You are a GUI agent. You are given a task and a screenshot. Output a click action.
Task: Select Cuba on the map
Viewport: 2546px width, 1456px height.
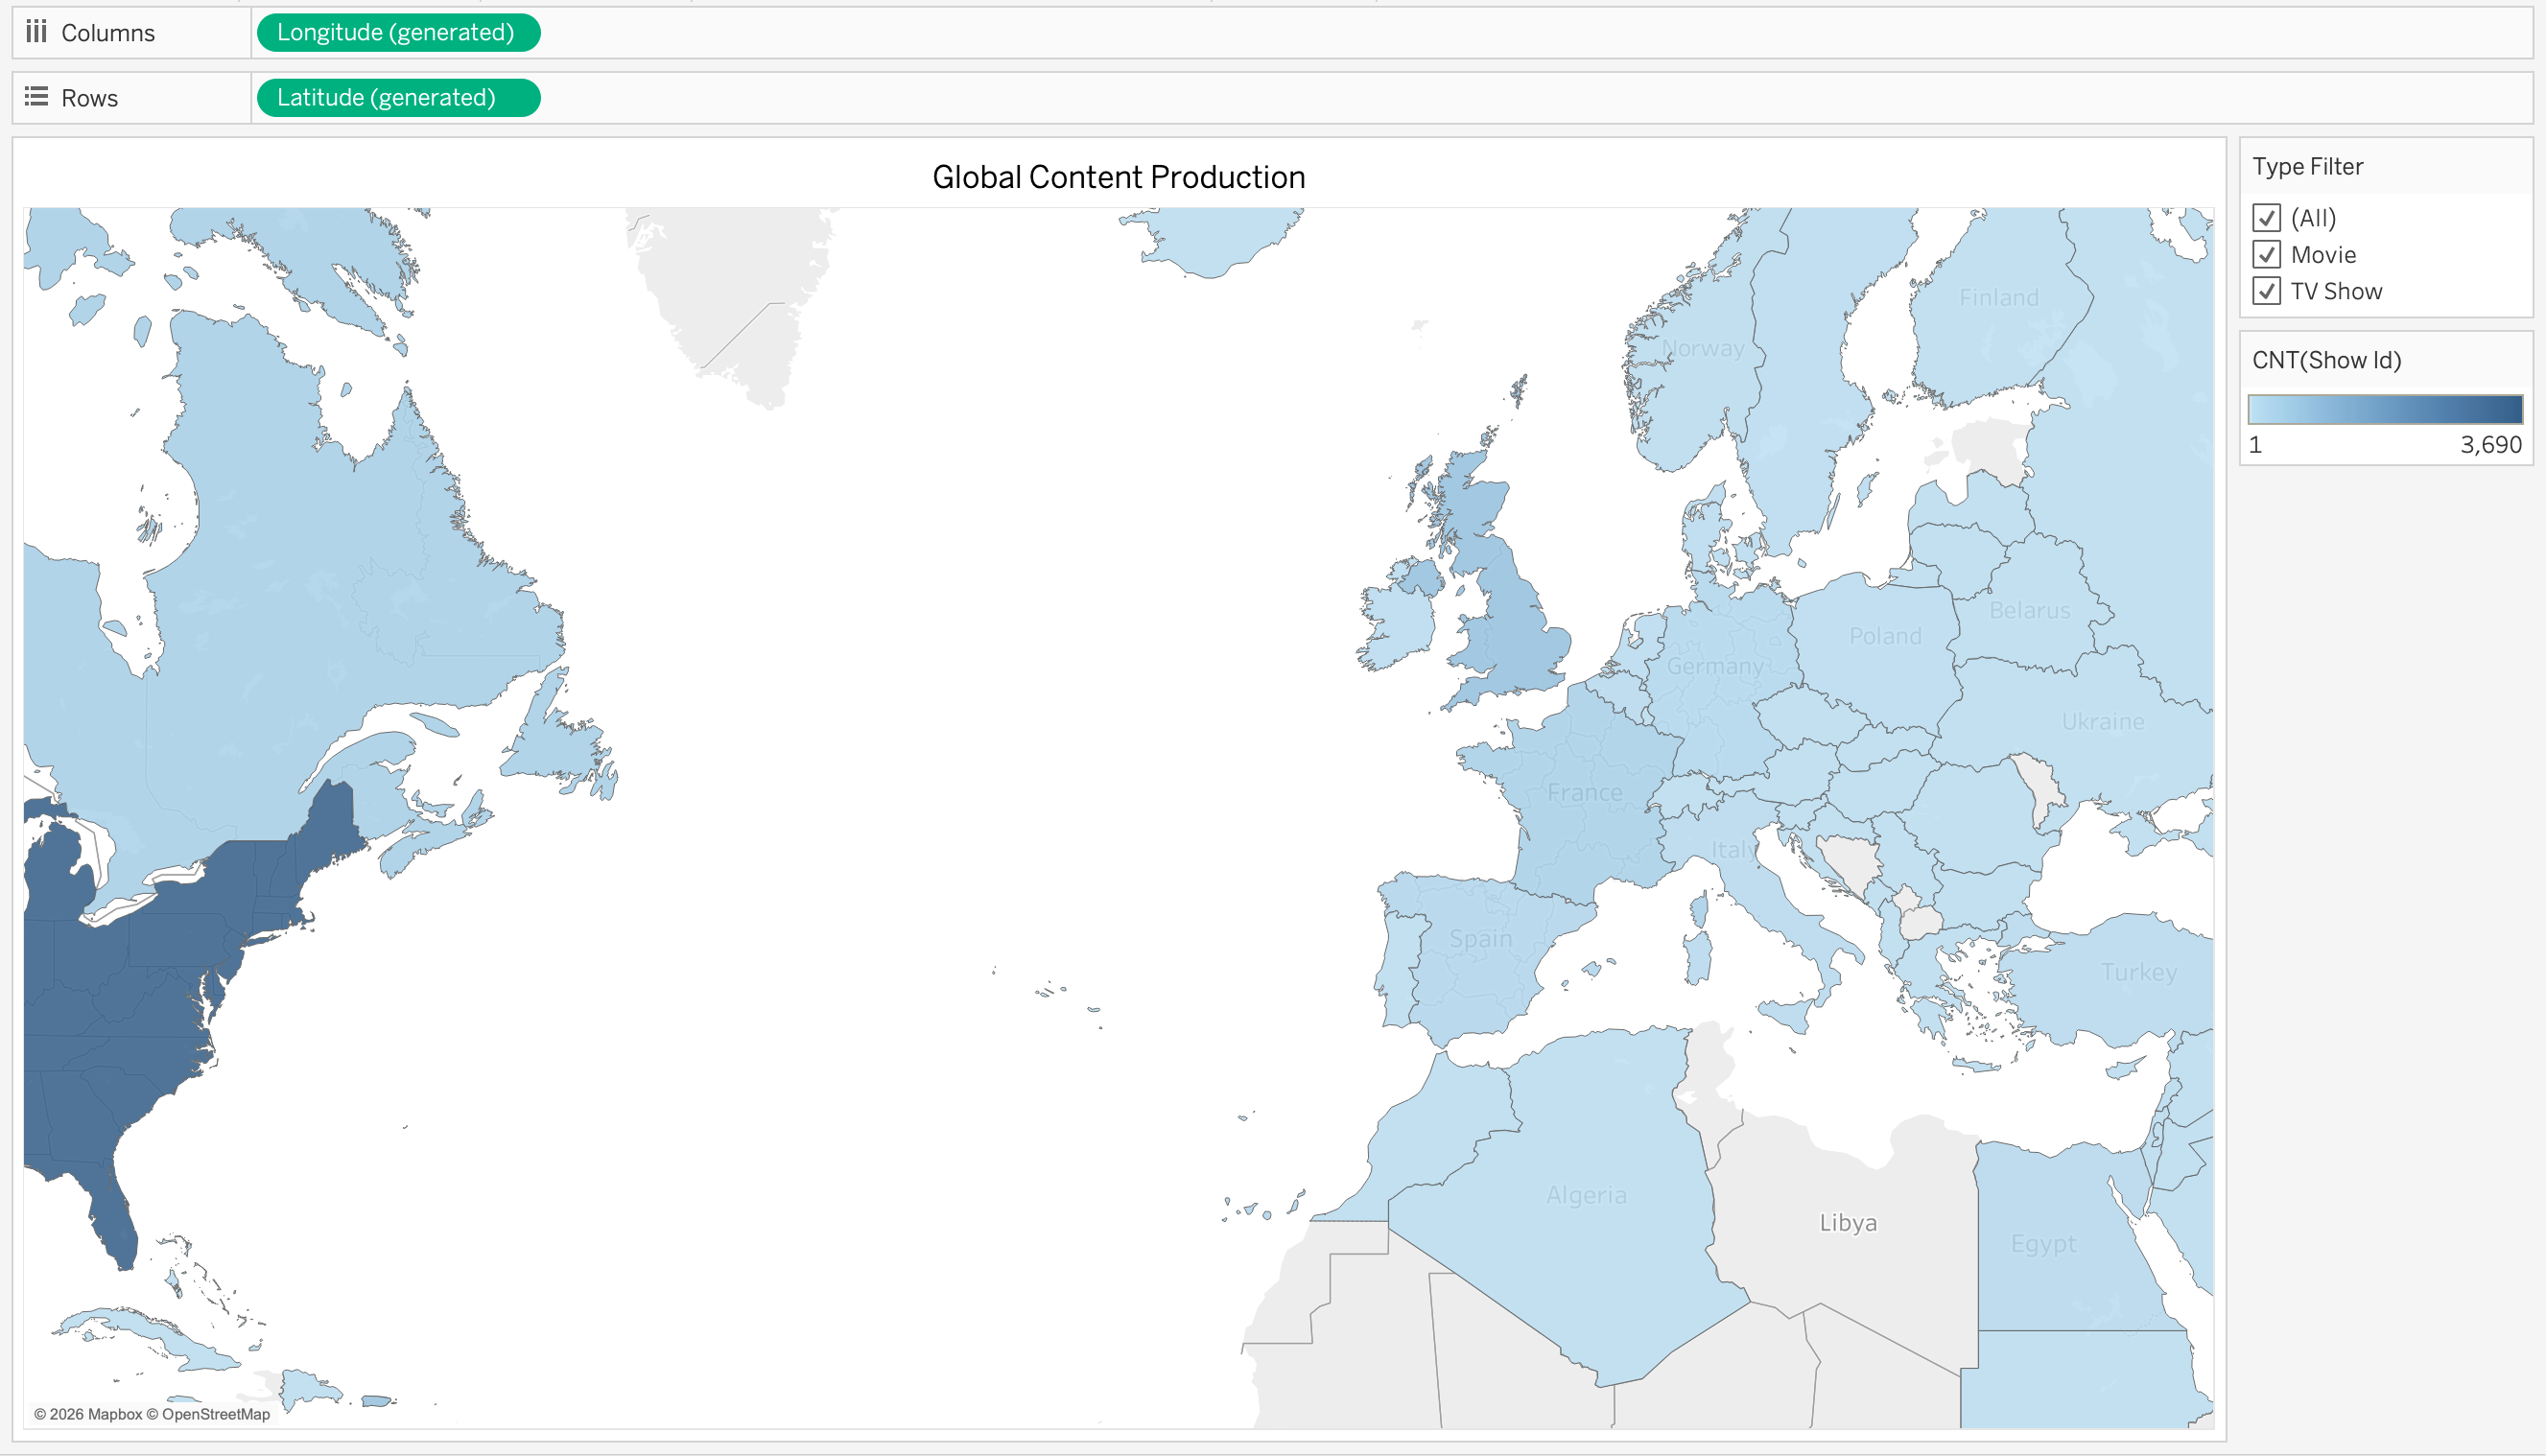[x=150, y=1337]
